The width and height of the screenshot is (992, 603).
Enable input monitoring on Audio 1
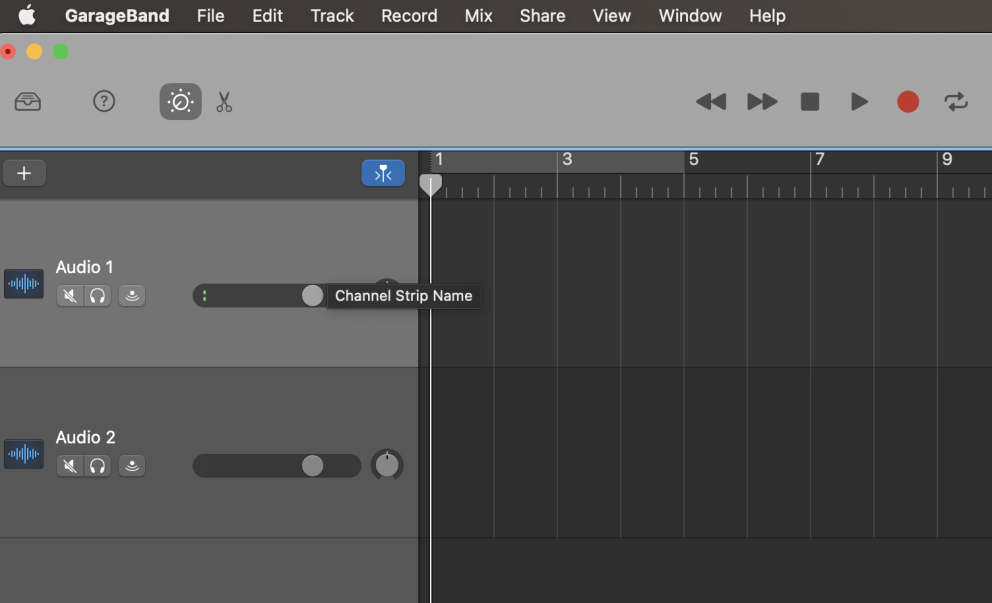132,295
